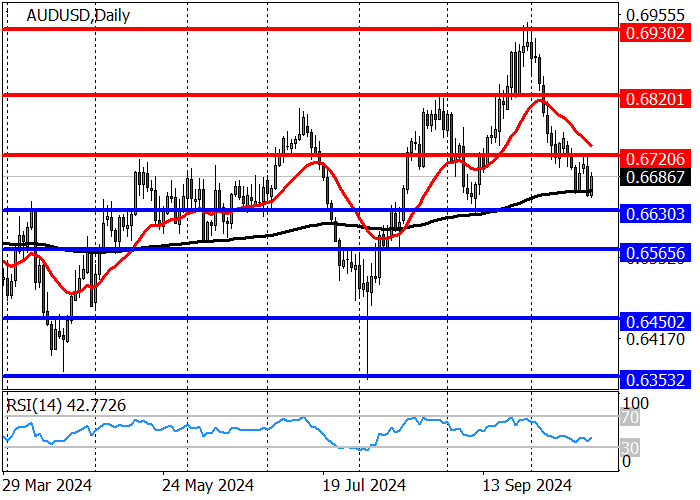The width and height of the screenshot is (700, 500).
Task: Click the 0.69555 price scale value
Action: [x=655, y=15]
